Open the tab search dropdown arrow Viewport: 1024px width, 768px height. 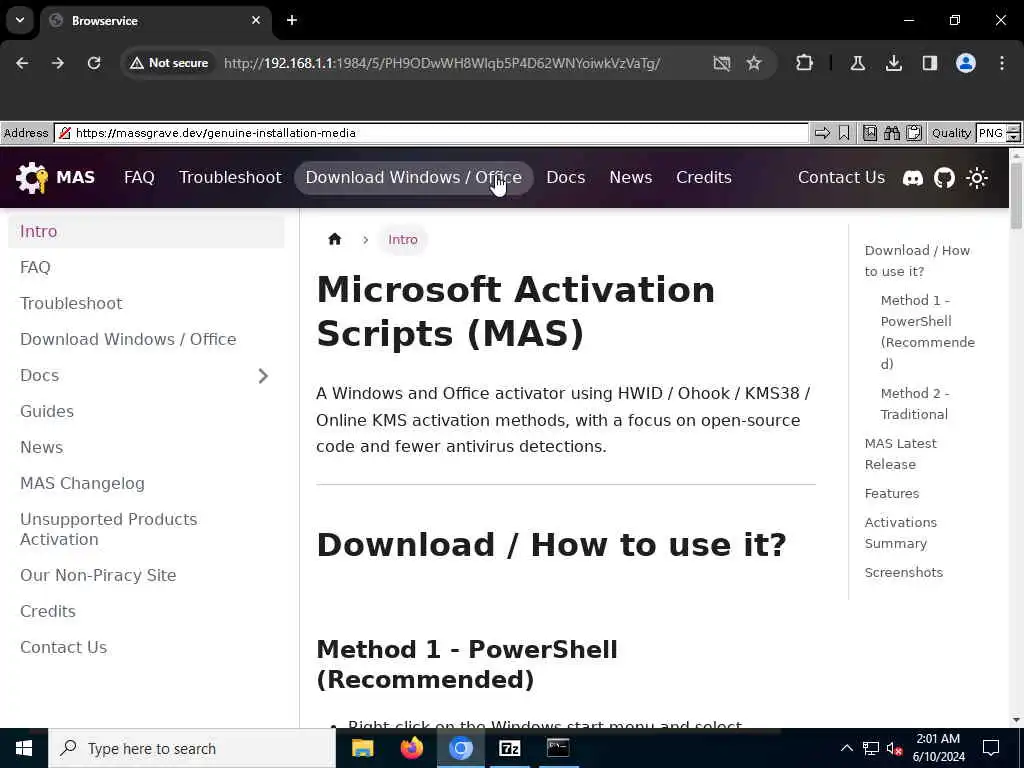[x=20, y=20]
